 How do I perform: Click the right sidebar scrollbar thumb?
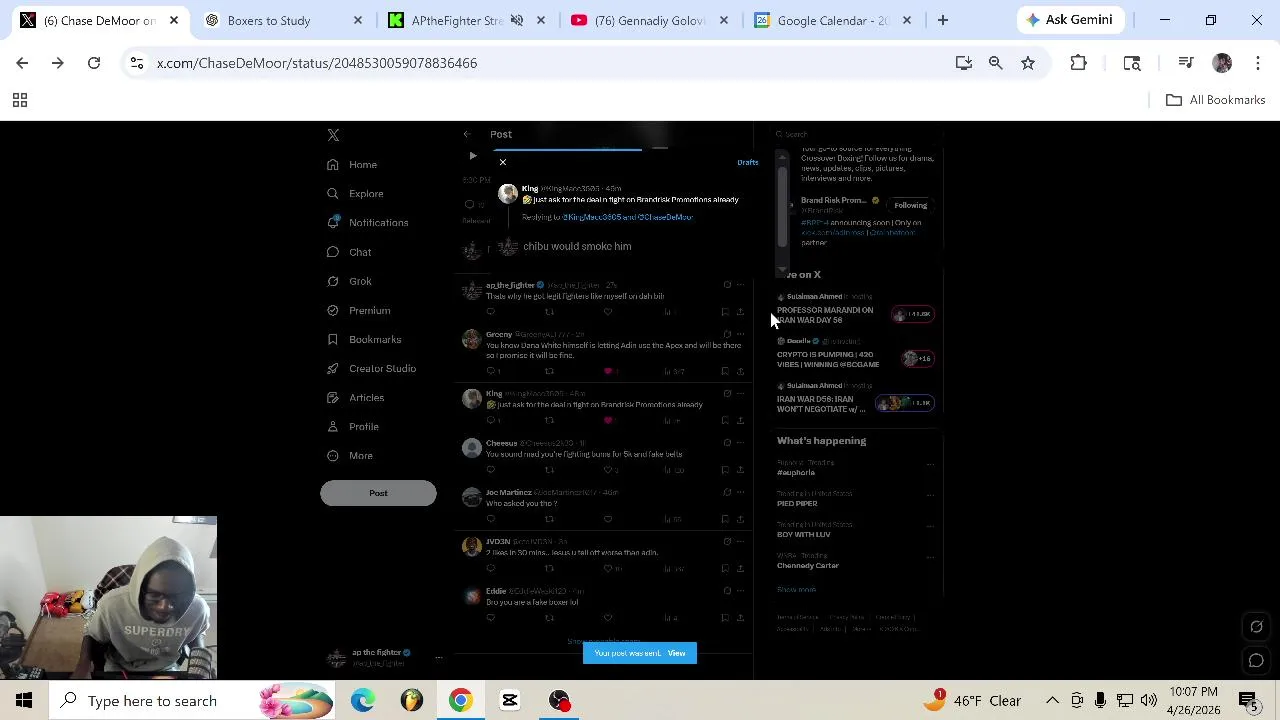(x=782, y=205)
